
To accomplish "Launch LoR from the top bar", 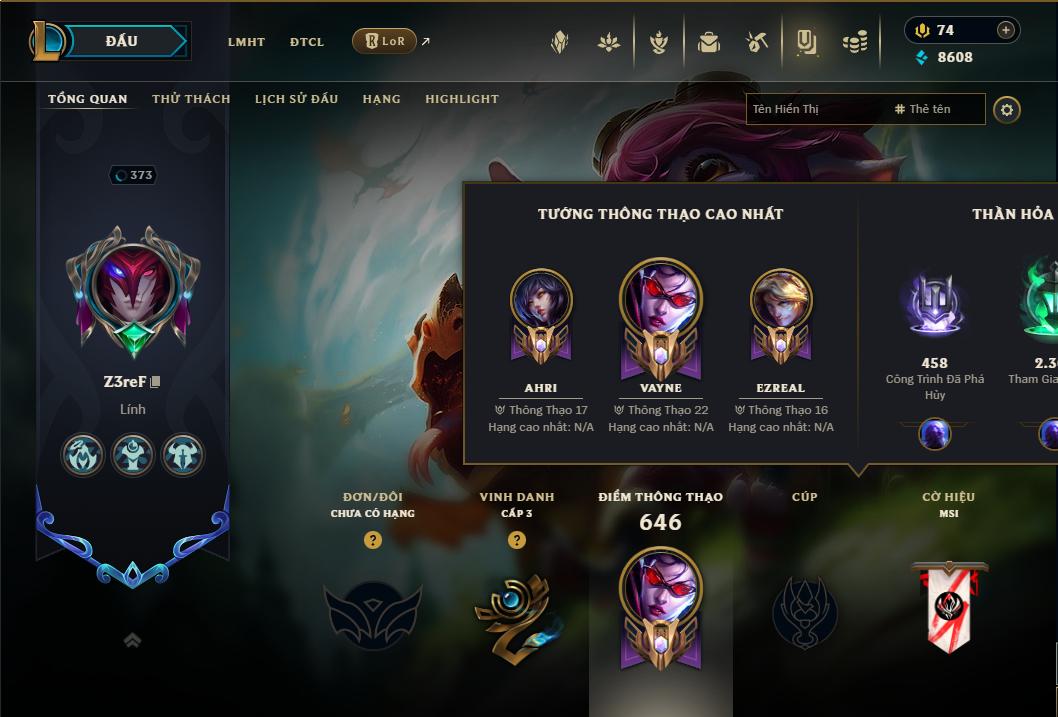I will [385, 41].
